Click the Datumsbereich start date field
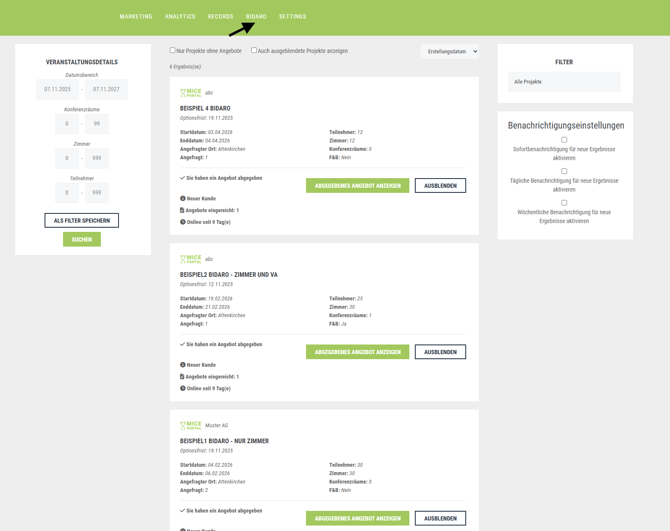670x531 pixels. click(x=56, y=89)
